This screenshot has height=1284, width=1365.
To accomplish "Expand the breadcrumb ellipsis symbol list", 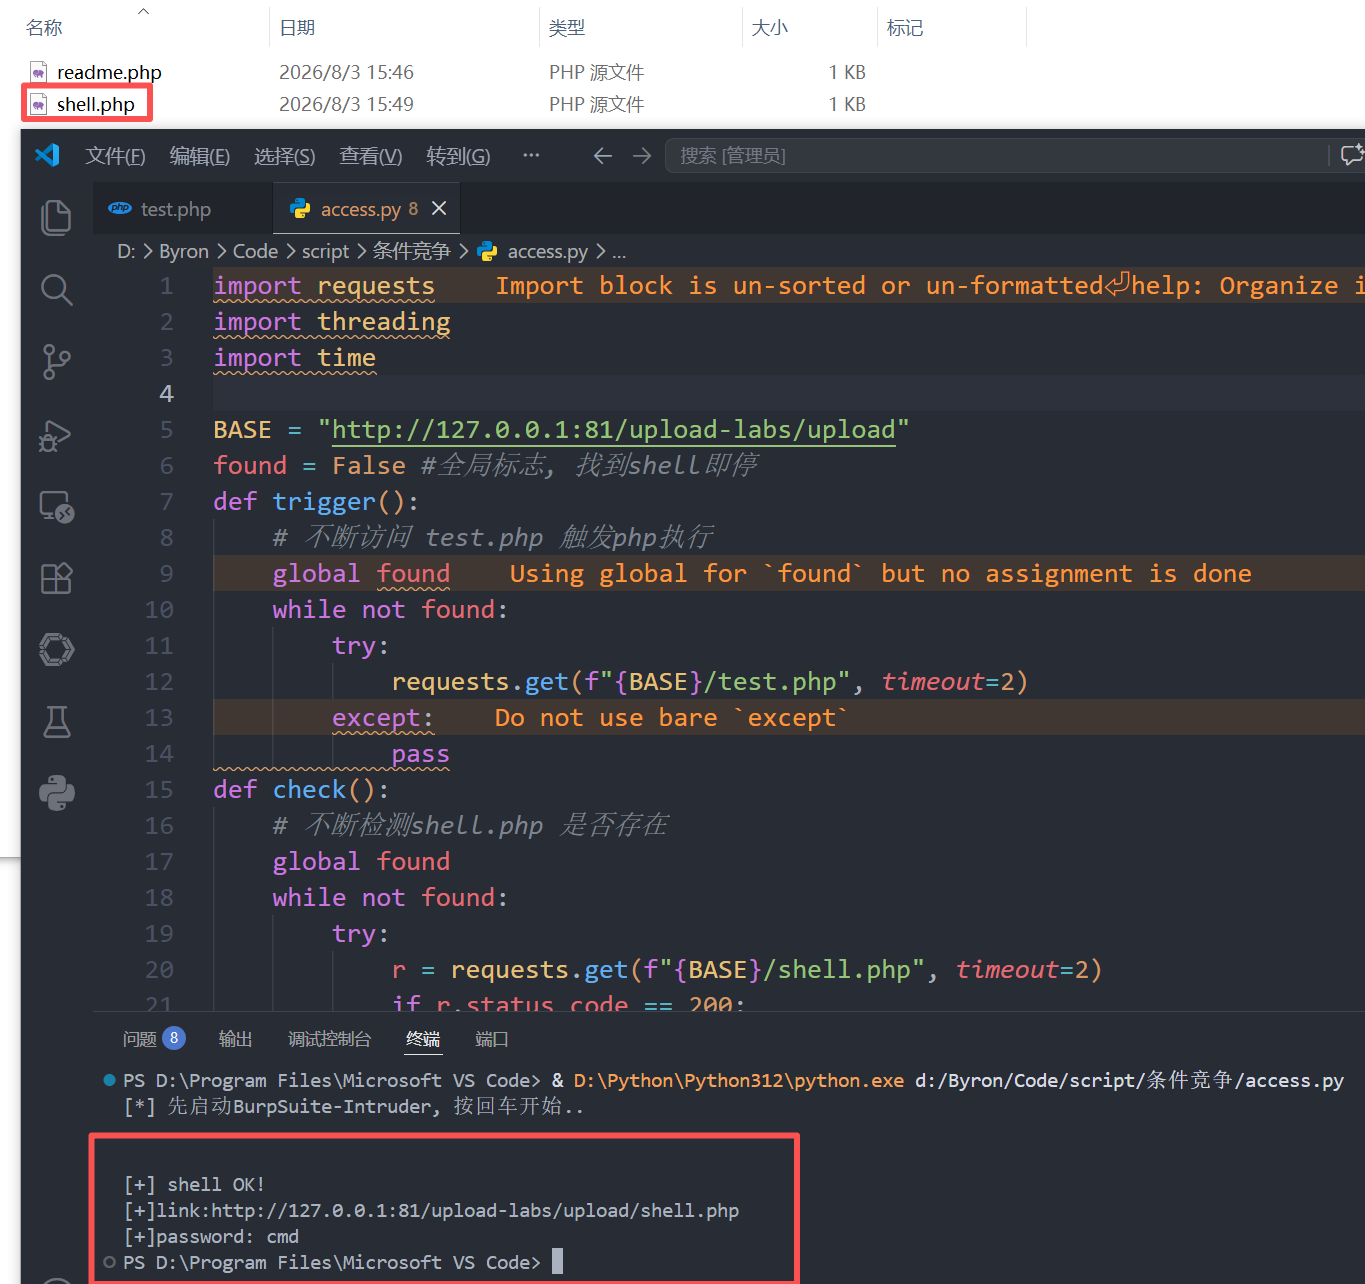I will pos(619,252).
